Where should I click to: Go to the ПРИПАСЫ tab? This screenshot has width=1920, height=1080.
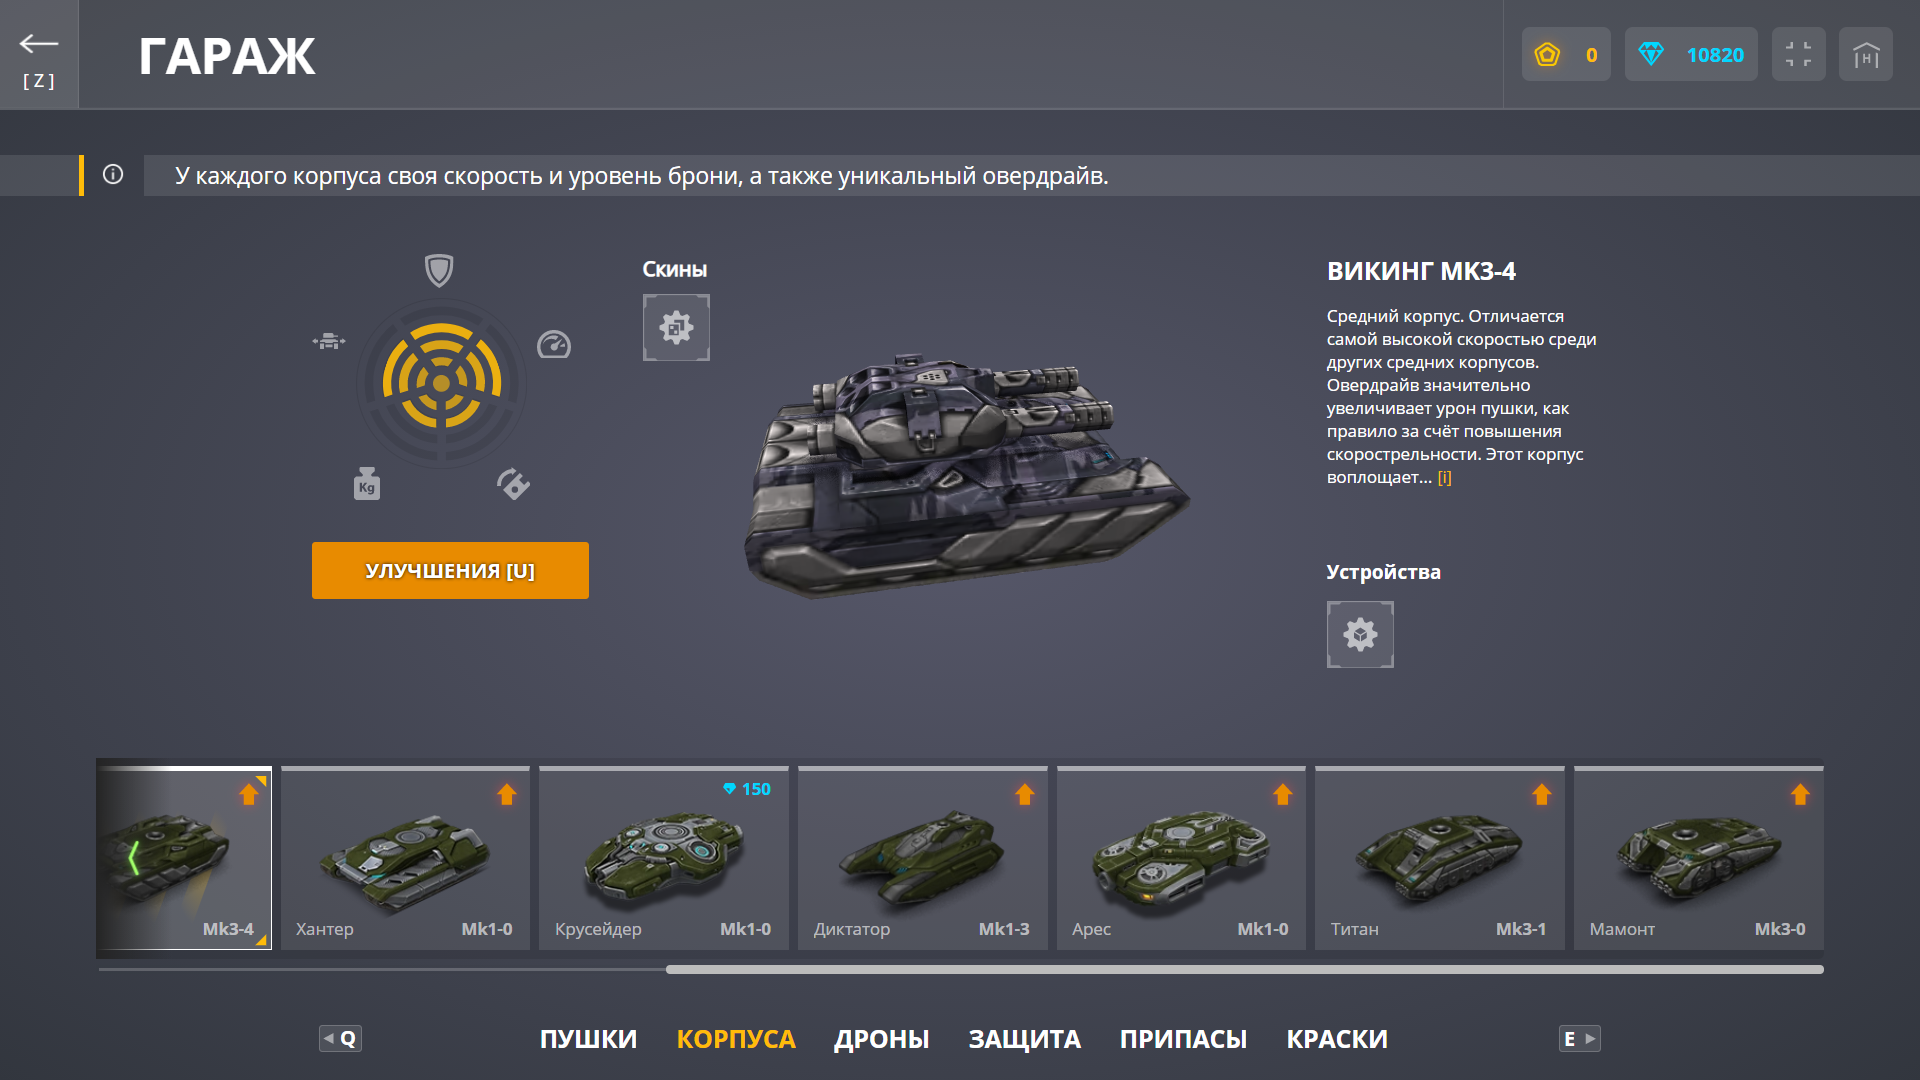(x=1183, y=1039)
